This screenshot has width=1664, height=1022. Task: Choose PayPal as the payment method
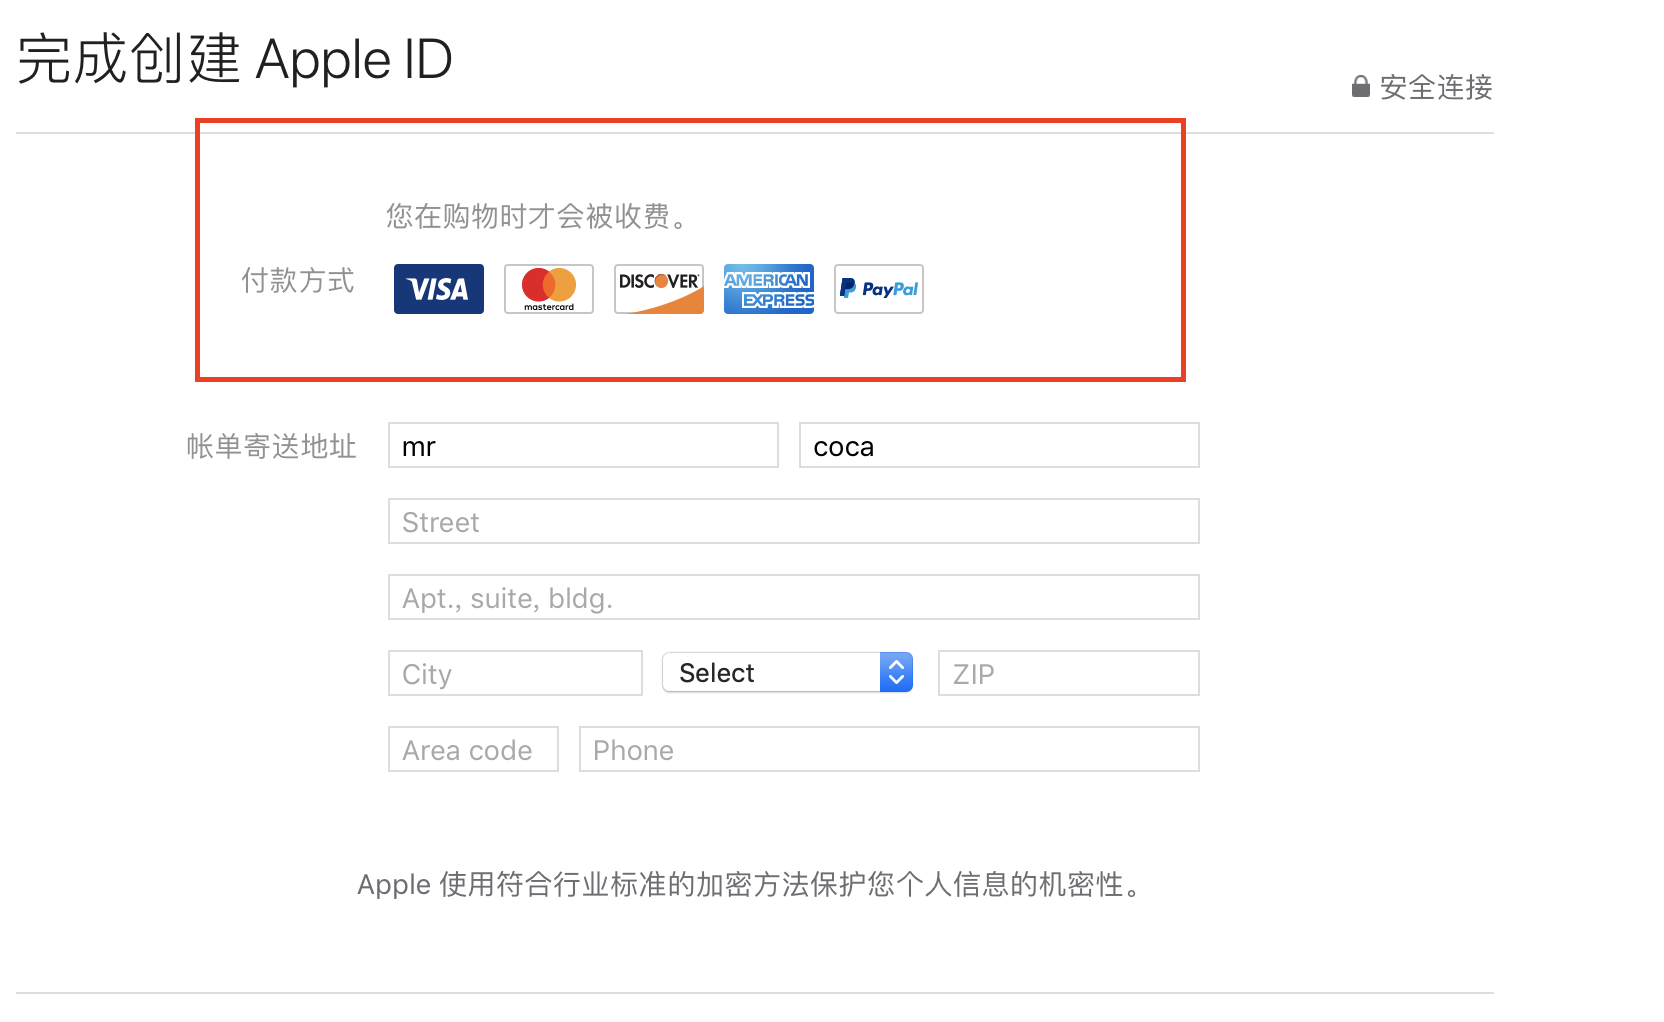[x=878, y=289]
